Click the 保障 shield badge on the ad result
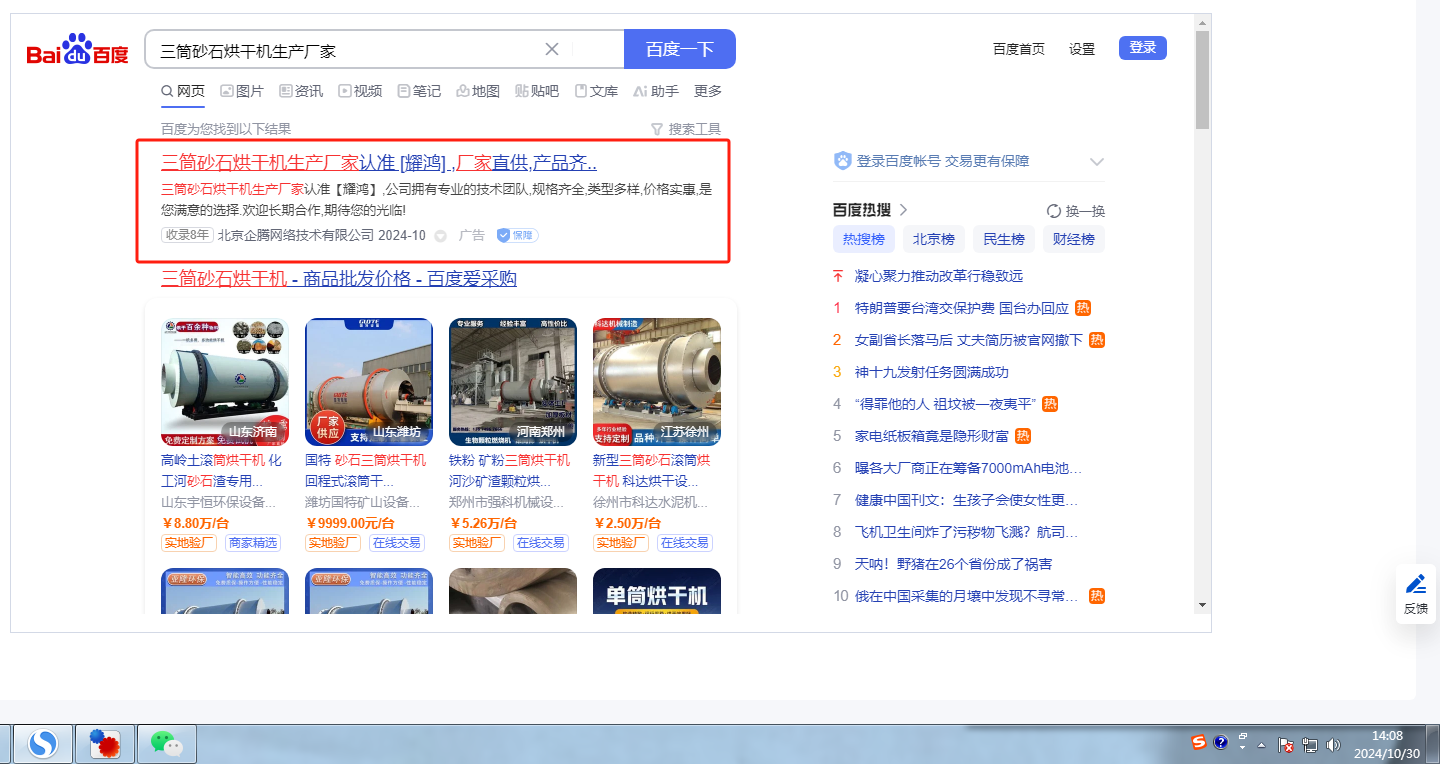The width and height of the screenshot is (1440, 764). [x=518, y=235]
